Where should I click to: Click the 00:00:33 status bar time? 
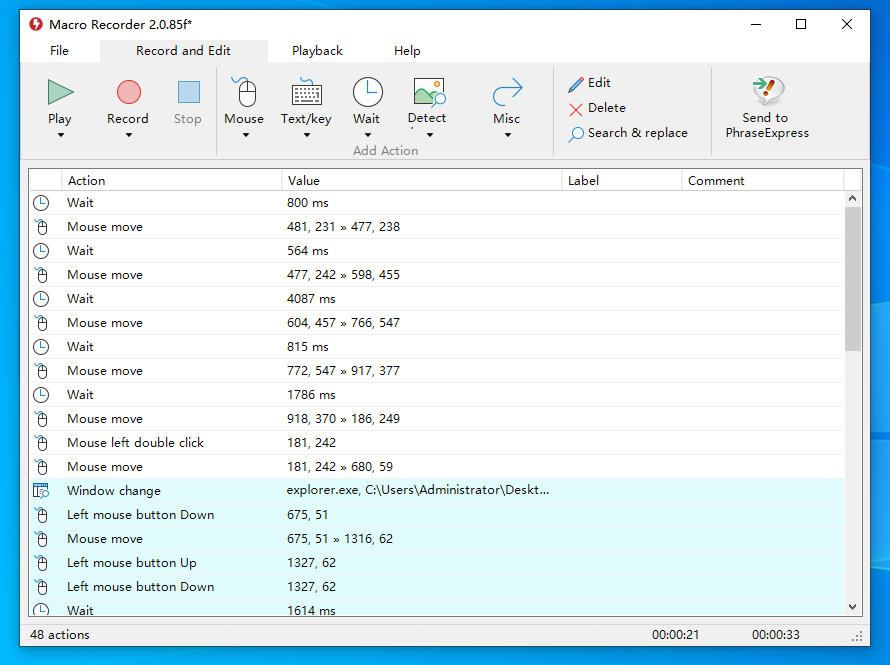point(776,635)
